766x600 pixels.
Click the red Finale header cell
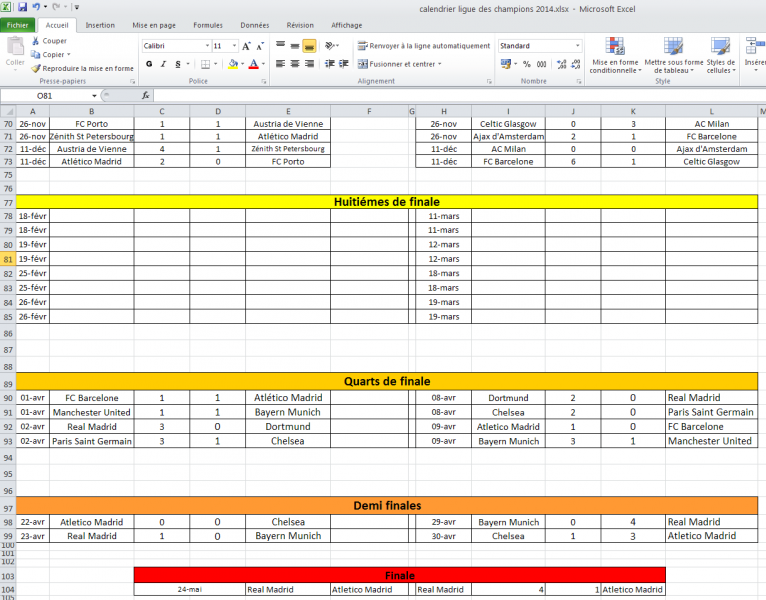pos(400,576)
